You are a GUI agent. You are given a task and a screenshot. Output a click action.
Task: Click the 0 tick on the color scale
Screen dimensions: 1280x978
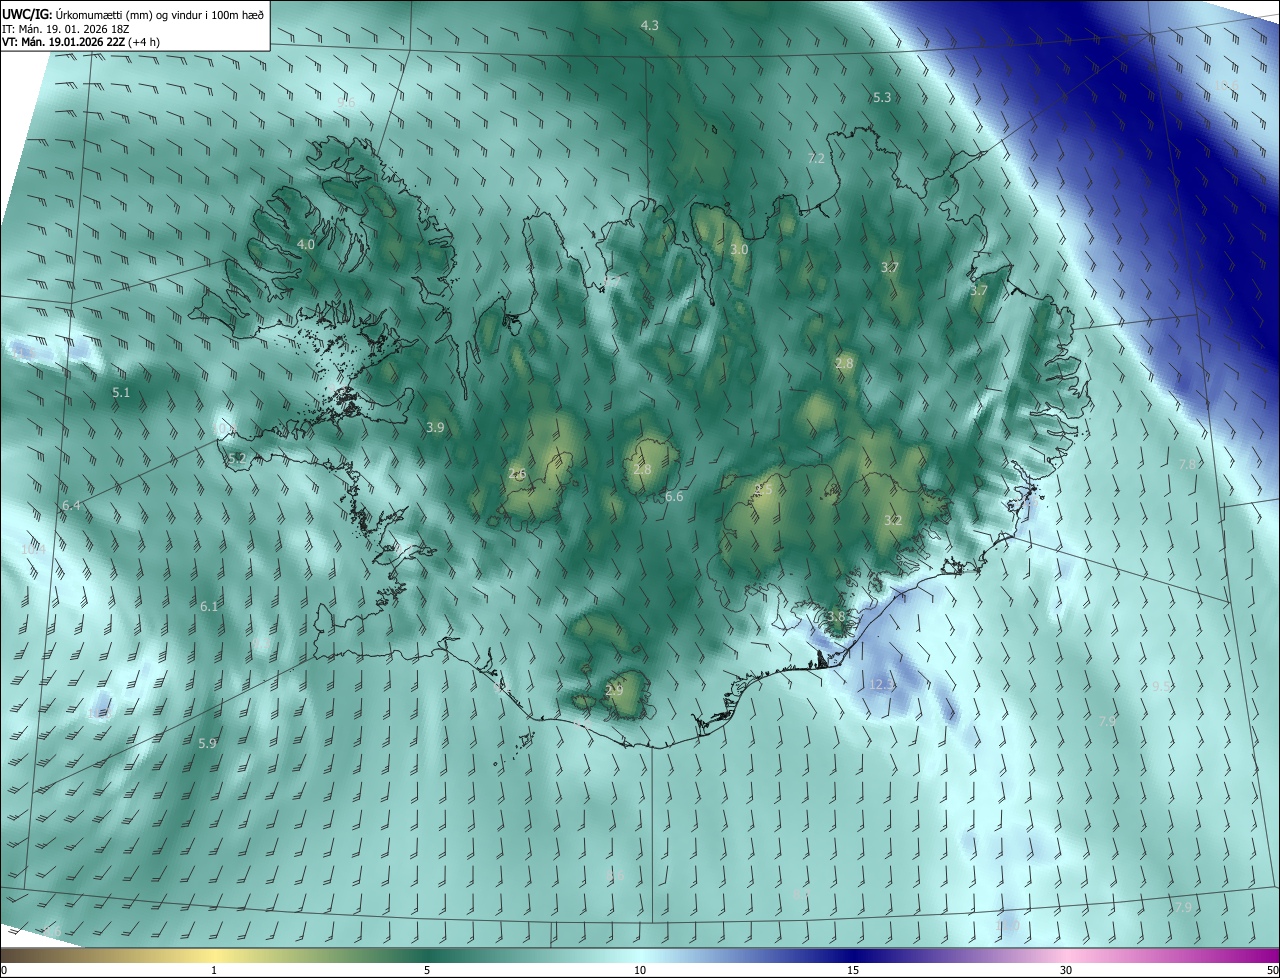4,971
